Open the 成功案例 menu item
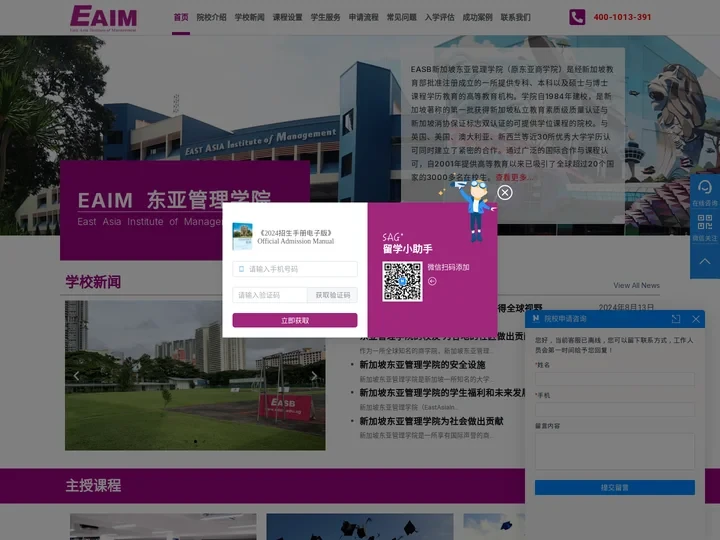Image resolution: width=720 pixels, height=540 pixels. [478, 17]
